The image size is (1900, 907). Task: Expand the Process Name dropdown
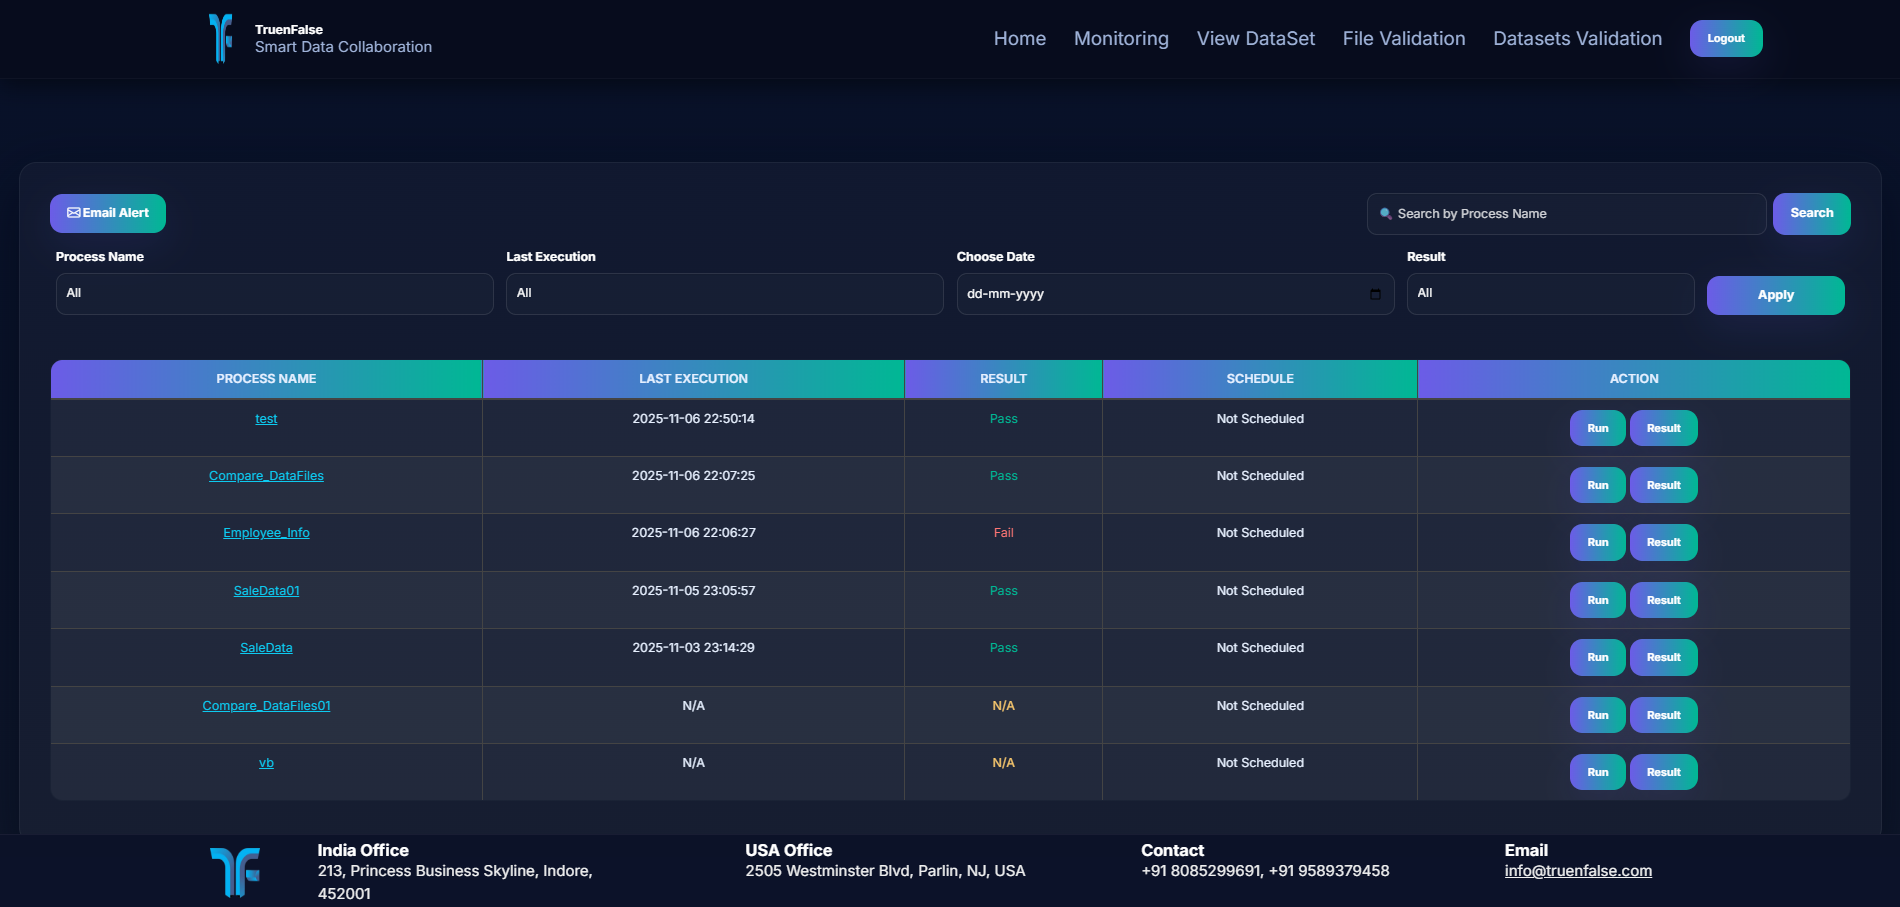click(275, 294)
